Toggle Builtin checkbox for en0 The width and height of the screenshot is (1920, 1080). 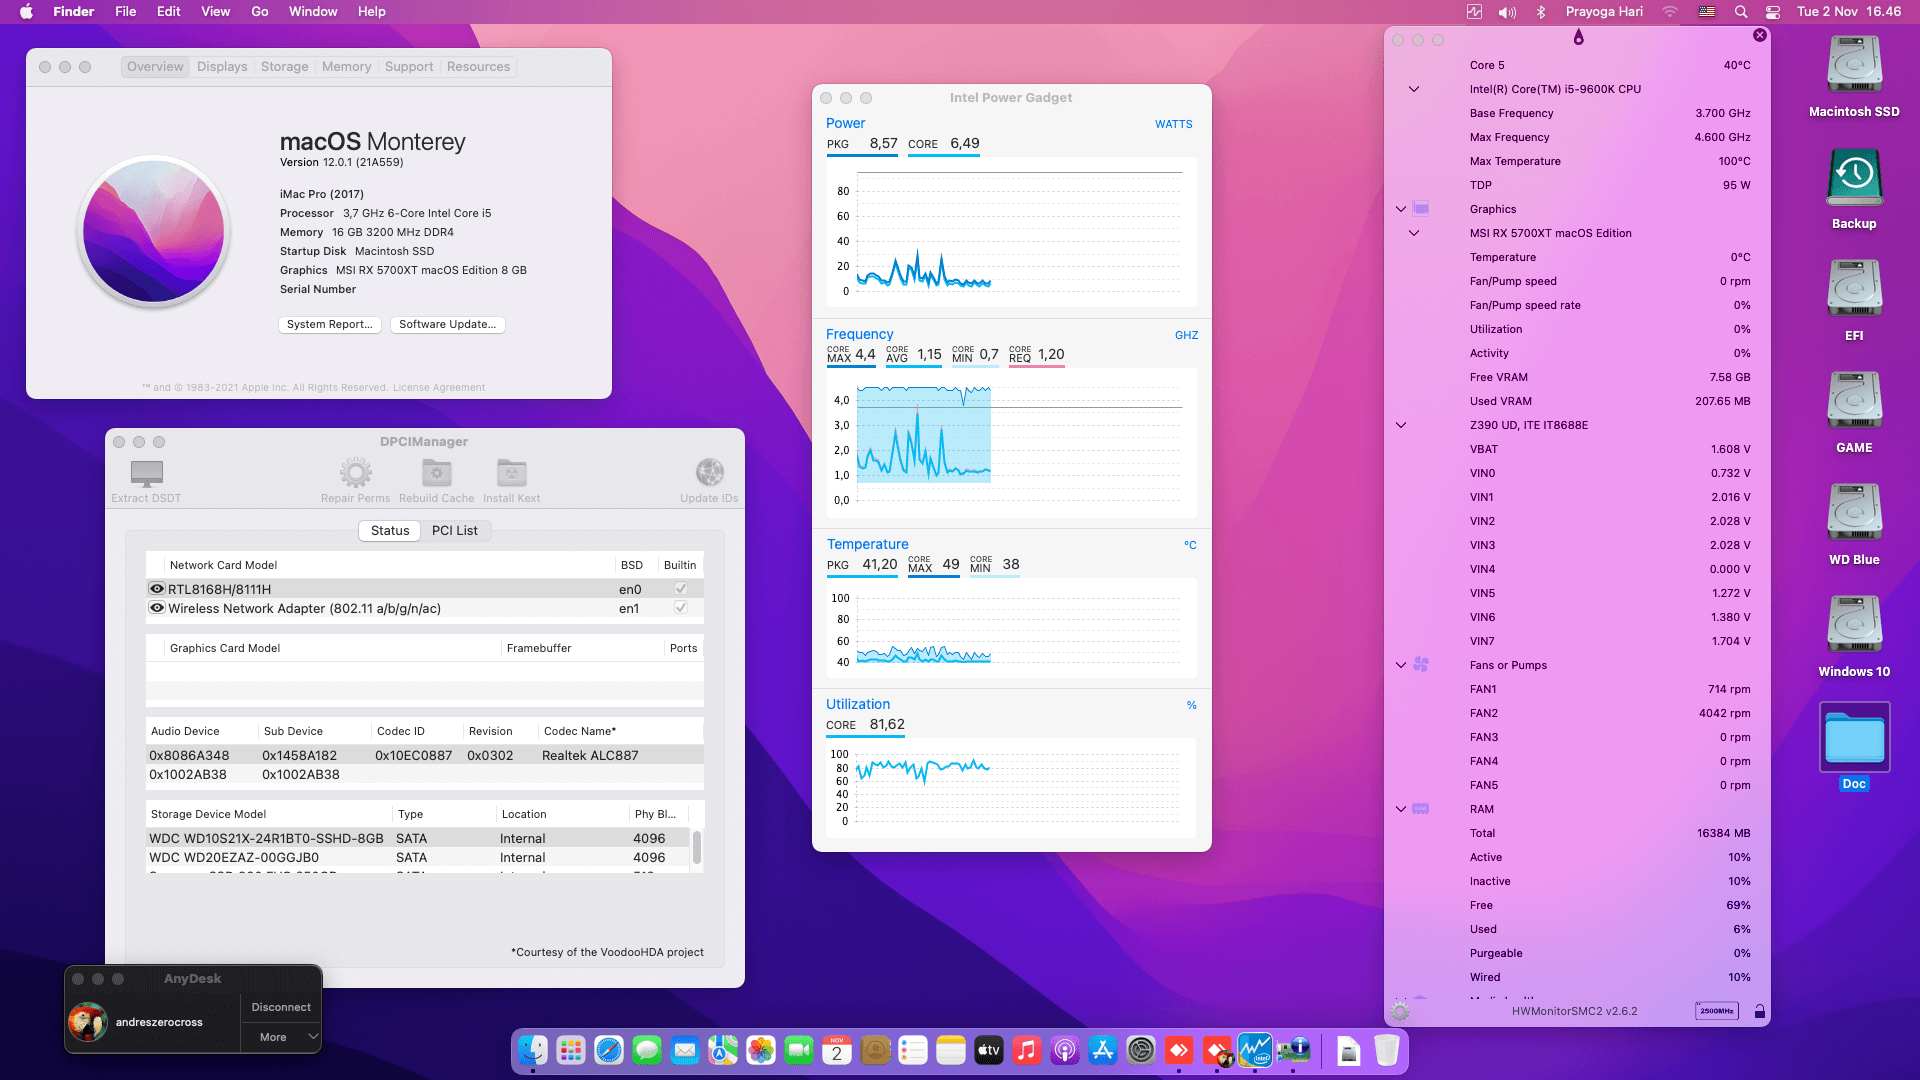(681, 589)
